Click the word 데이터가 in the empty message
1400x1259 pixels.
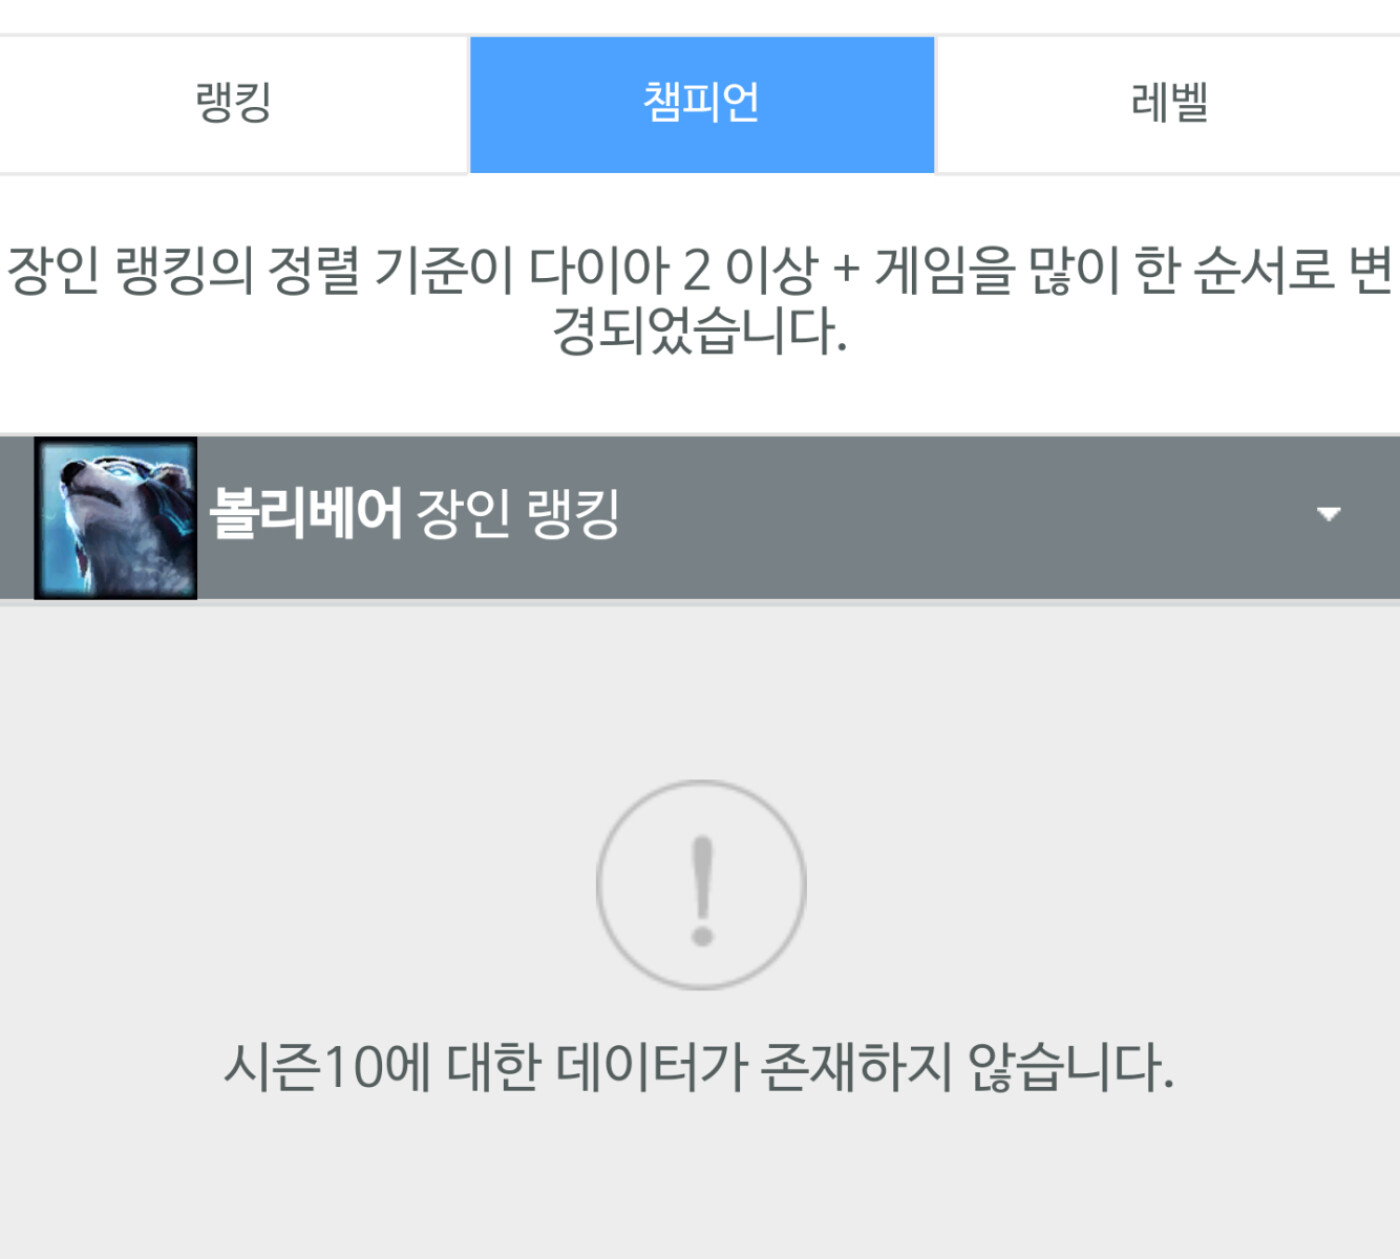pyautogui.click(x=651, y=1067)
